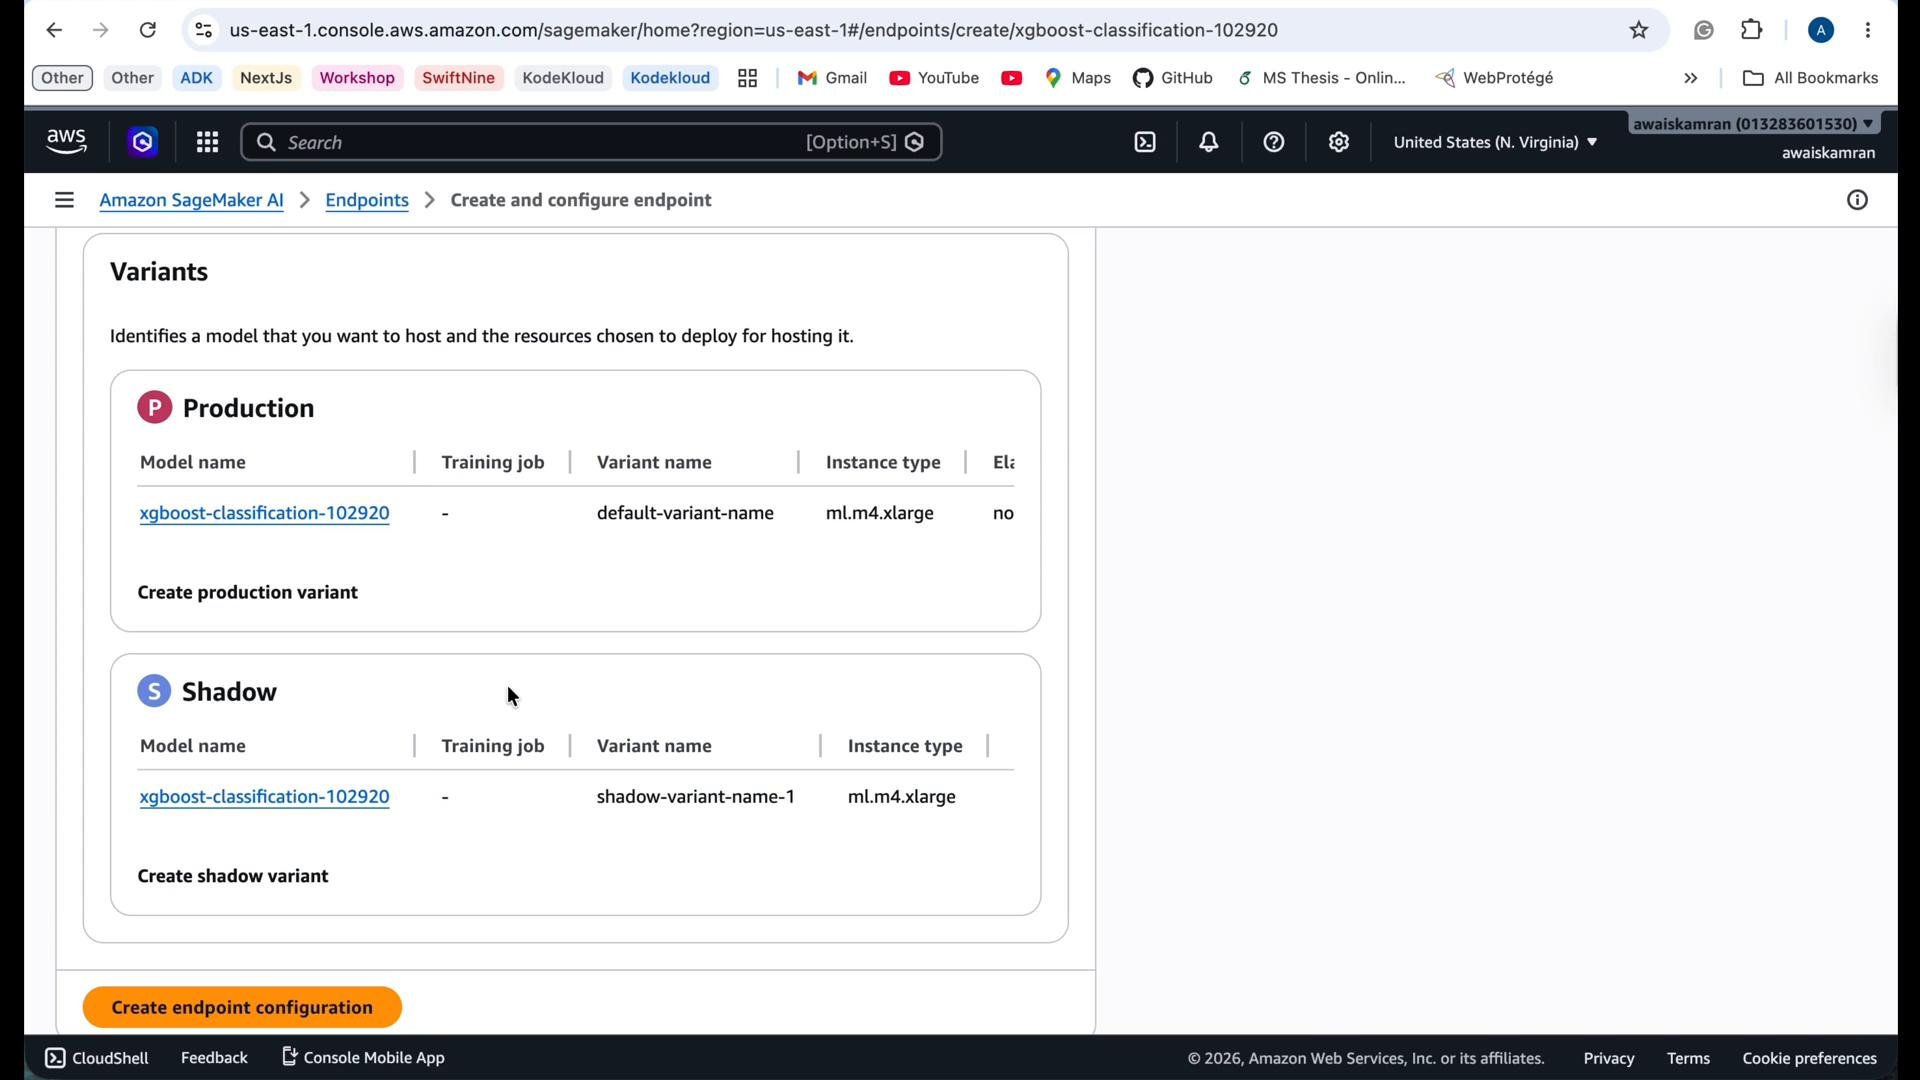Open CloudShell in the footer

click(97, 1058)
